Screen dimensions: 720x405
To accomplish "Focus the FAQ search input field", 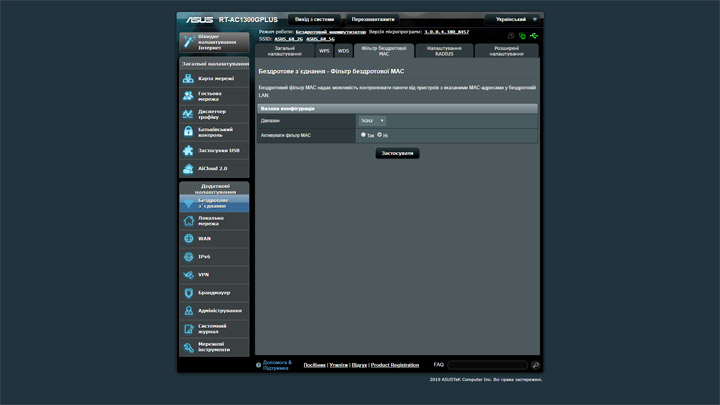I will pyautogui.click(x=488, y=365).
